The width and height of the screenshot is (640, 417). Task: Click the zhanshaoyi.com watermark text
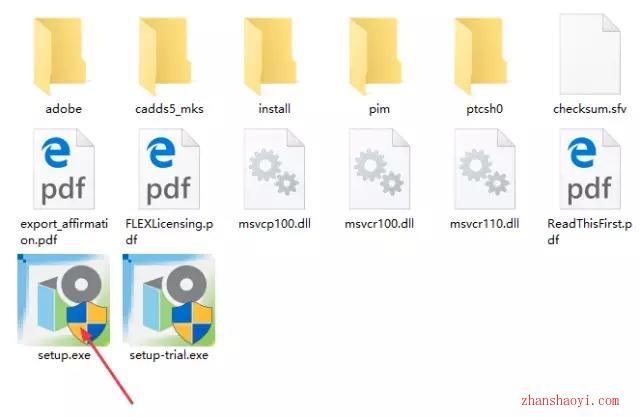click(570, 401)
